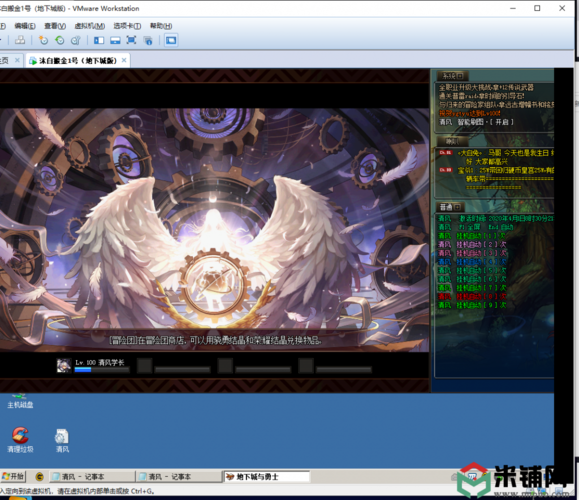Revert the virtual machine to its snapshot
Image resolution: width=579 pixels, height=500 pixels.
[x=59, y=40]
